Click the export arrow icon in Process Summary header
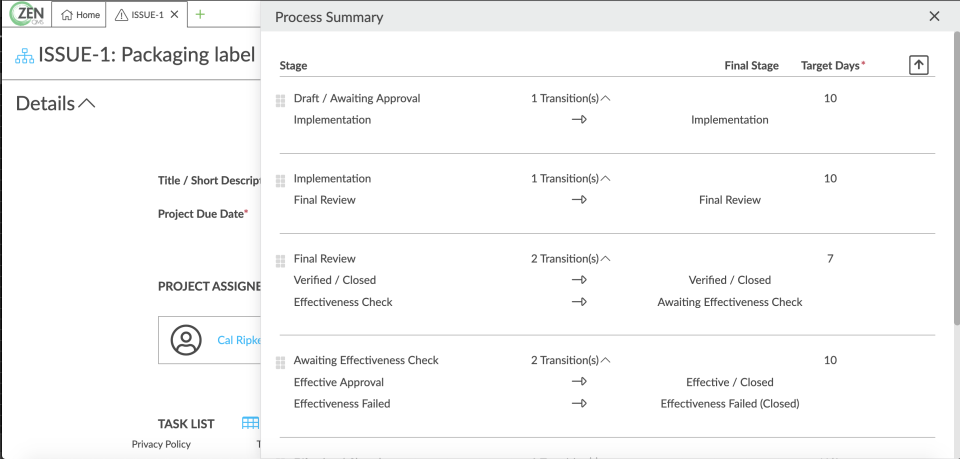Screen dimensions: 960x459 click(919, 65)
